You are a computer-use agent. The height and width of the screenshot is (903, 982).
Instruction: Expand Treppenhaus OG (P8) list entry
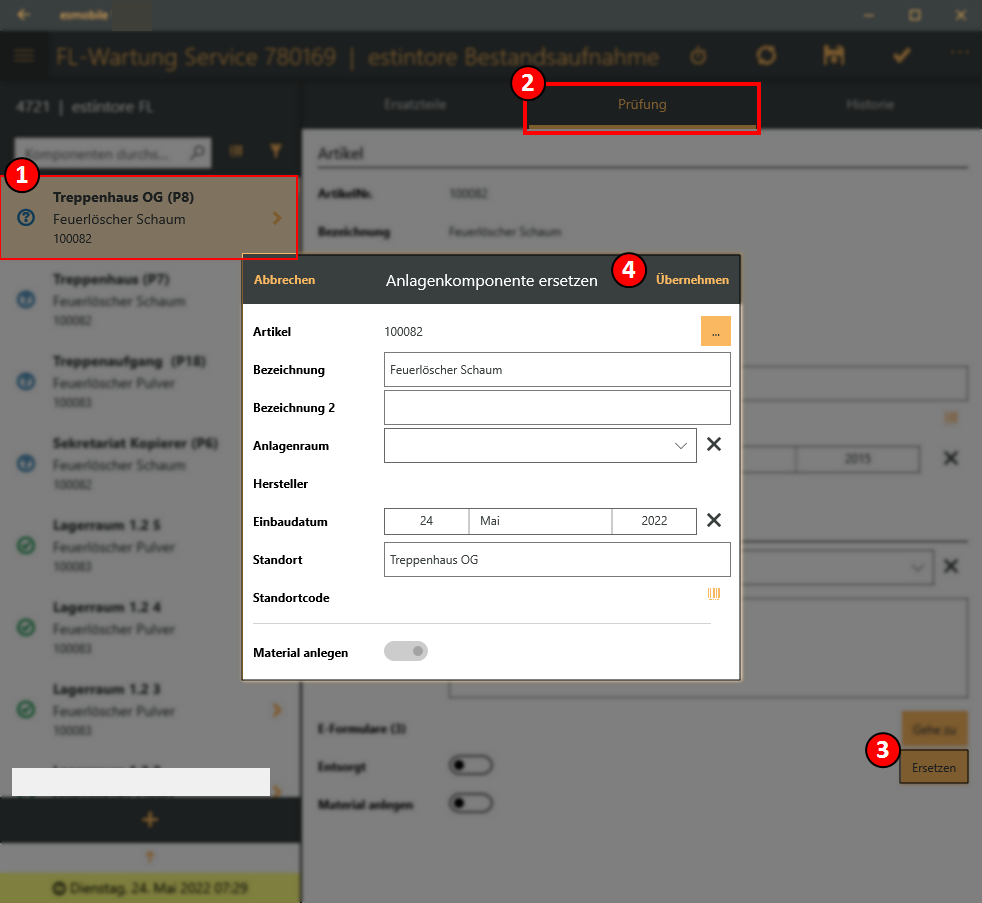point(277,218)
